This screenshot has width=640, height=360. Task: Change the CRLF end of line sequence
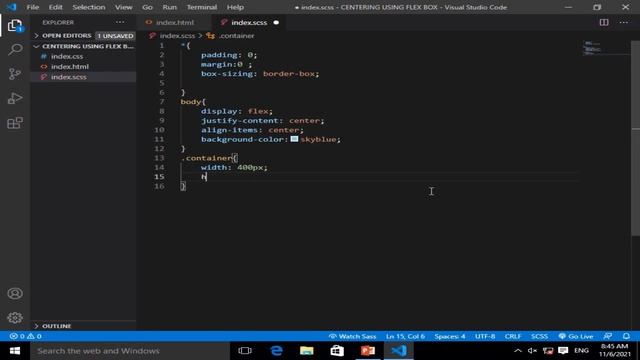pyautogui.click(x=513, y=336)
